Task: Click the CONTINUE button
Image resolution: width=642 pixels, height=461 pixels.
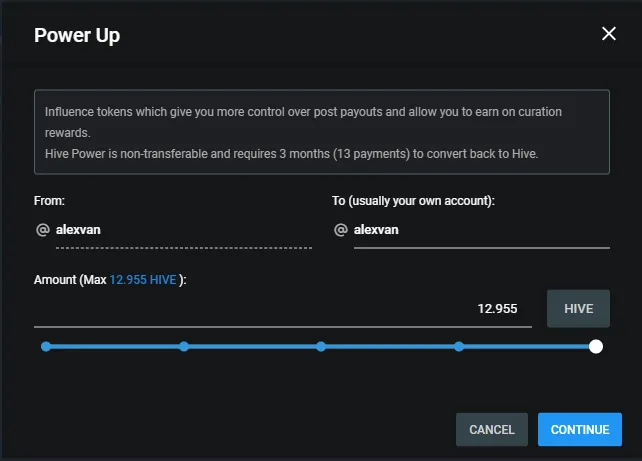Action: coord(580,429)
